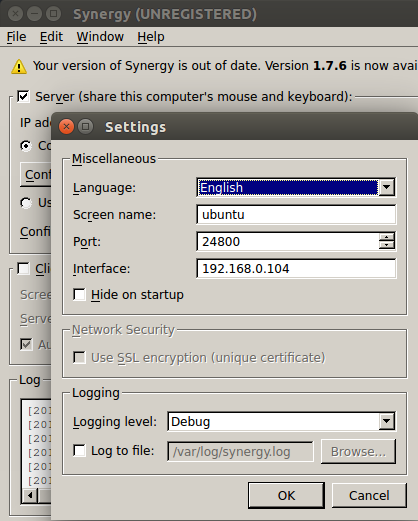Open the Language dropdown showing English
The image size is (418, 521).
[296, 187]
